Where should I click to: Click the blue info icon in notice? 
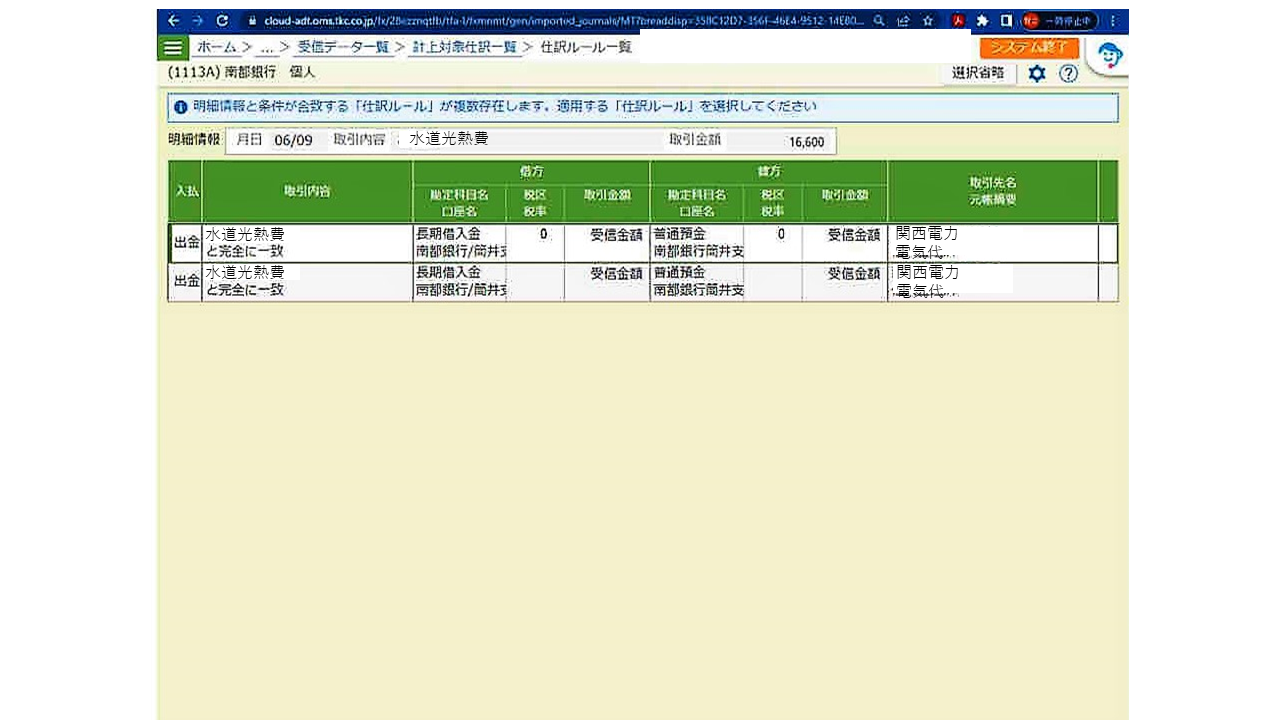coord(180,107)
